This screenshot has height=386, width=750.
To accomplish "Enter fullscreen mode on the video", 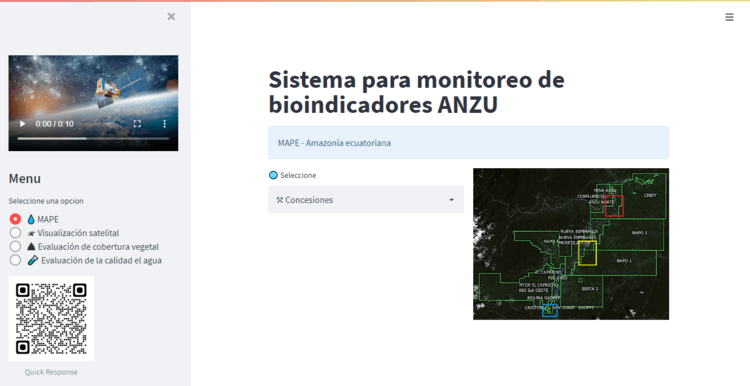I will point(137,124).
